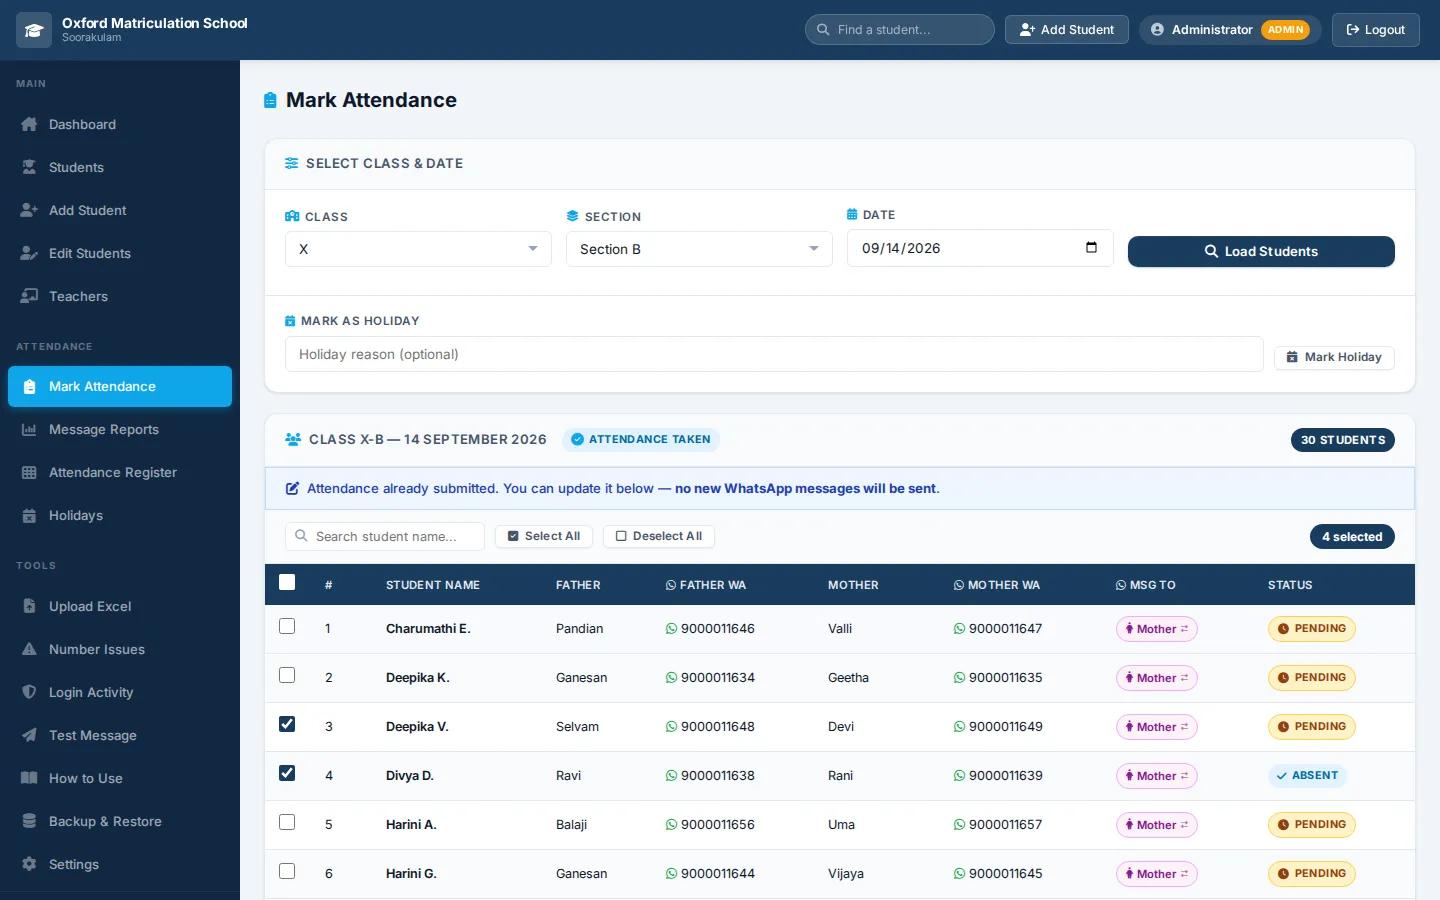Open the Section dropdown showing Section B

pyautogui.click(x=699, y=249)
